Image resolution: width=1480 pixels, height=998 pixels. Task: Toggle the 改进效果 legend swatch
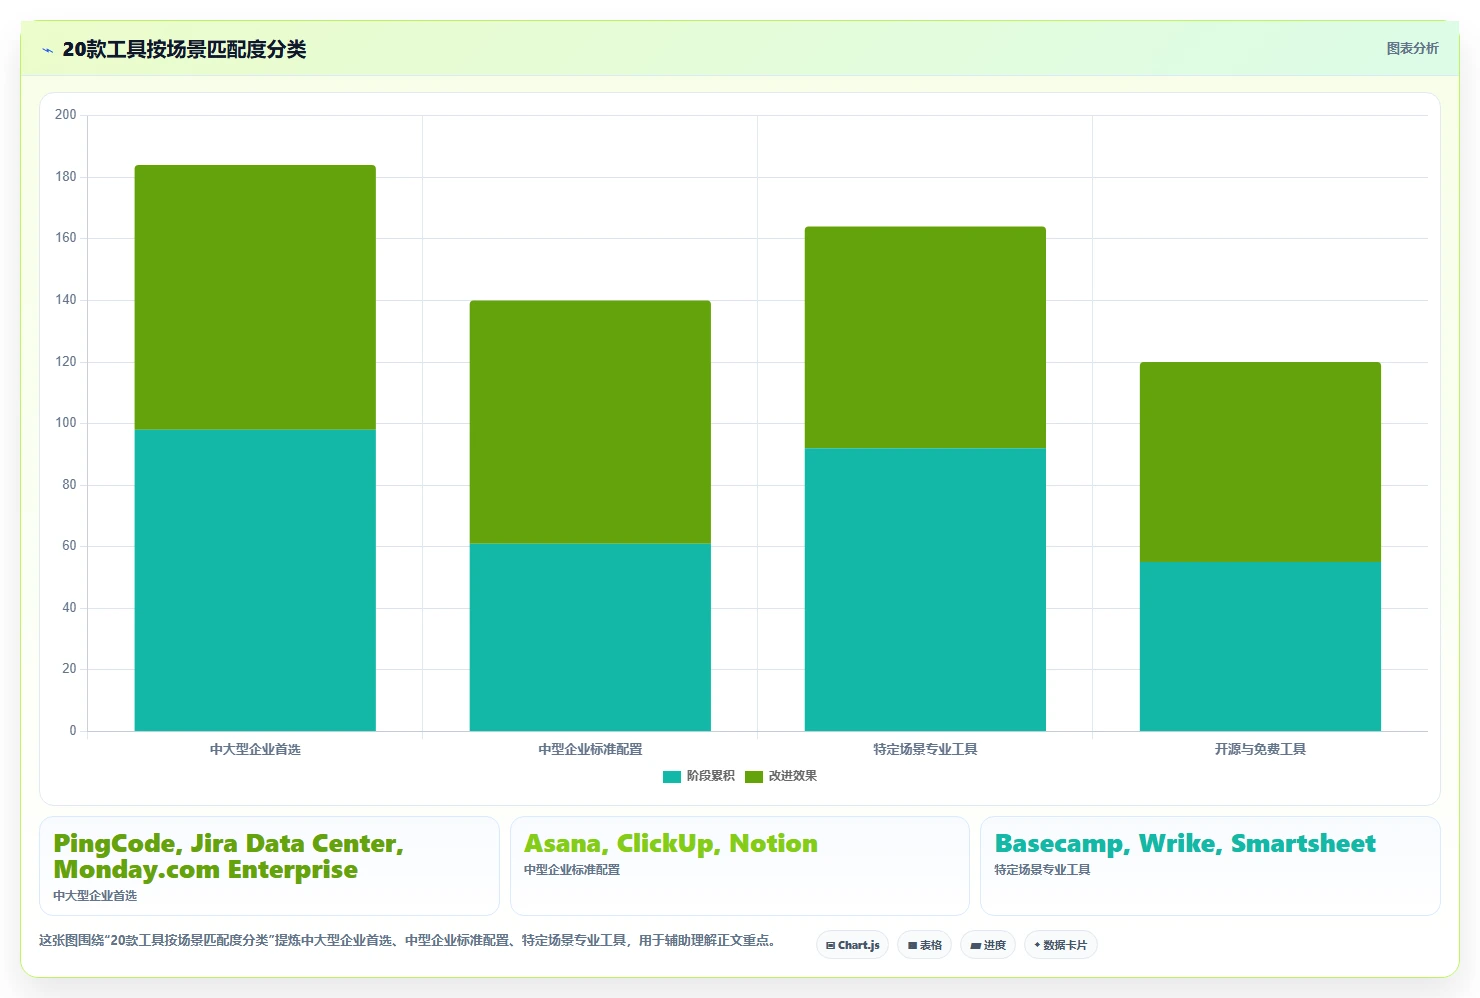click(x=754, y=776)
